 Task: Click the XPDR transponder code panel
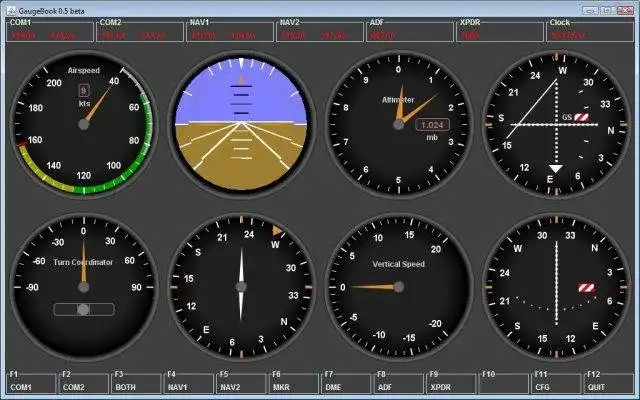(500, 31)
